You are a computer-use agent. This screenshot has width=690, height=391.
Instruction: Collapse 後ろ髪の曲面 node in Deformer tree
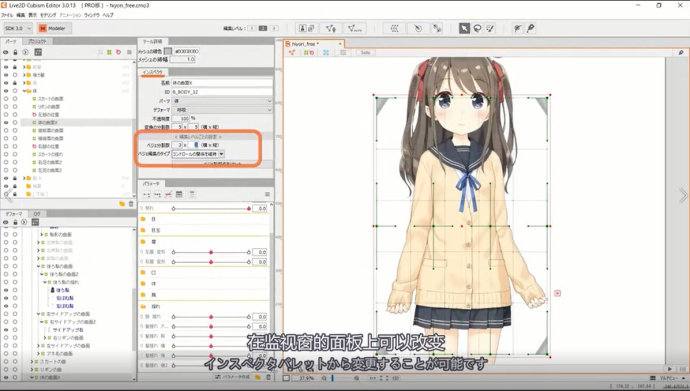pyautogui.click(x=39, y=266)
